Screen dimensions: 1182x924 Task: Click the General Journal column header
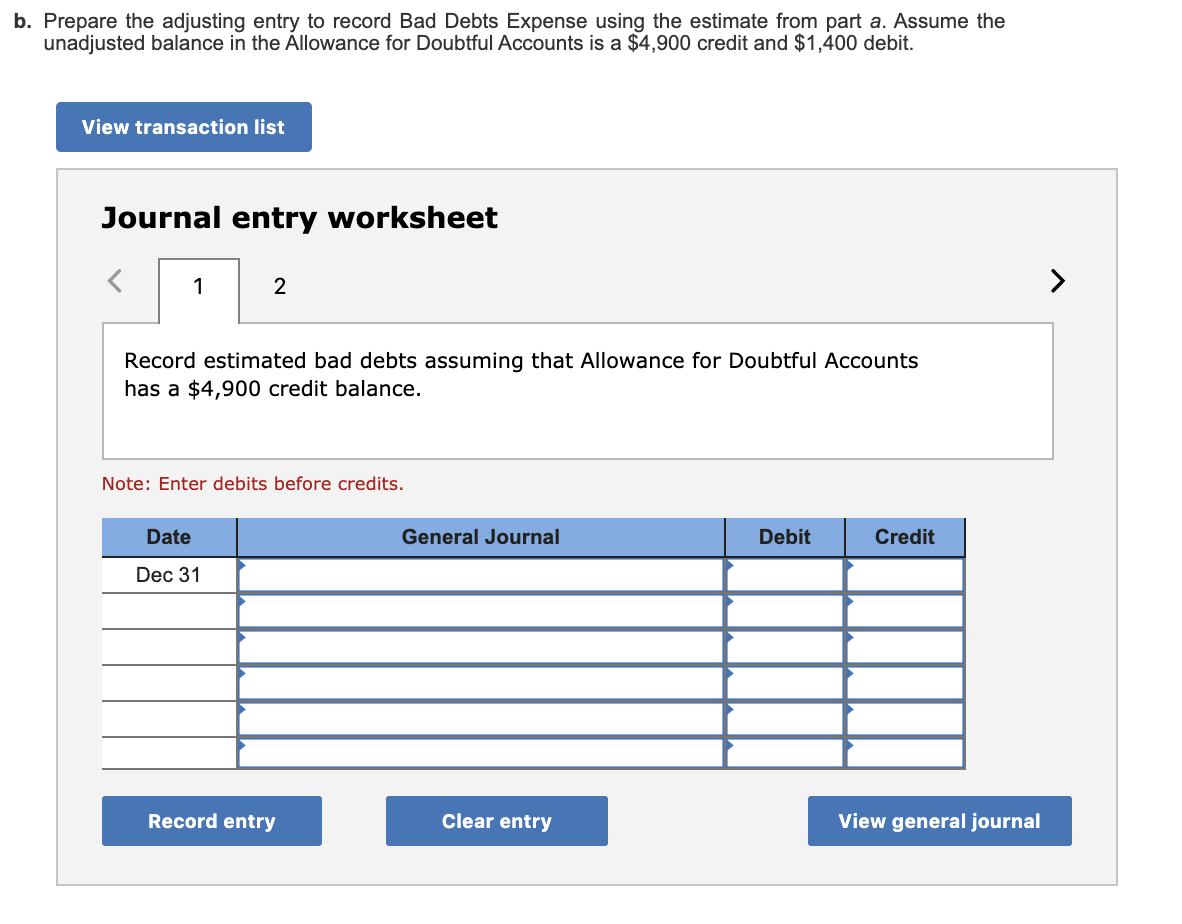481,537
